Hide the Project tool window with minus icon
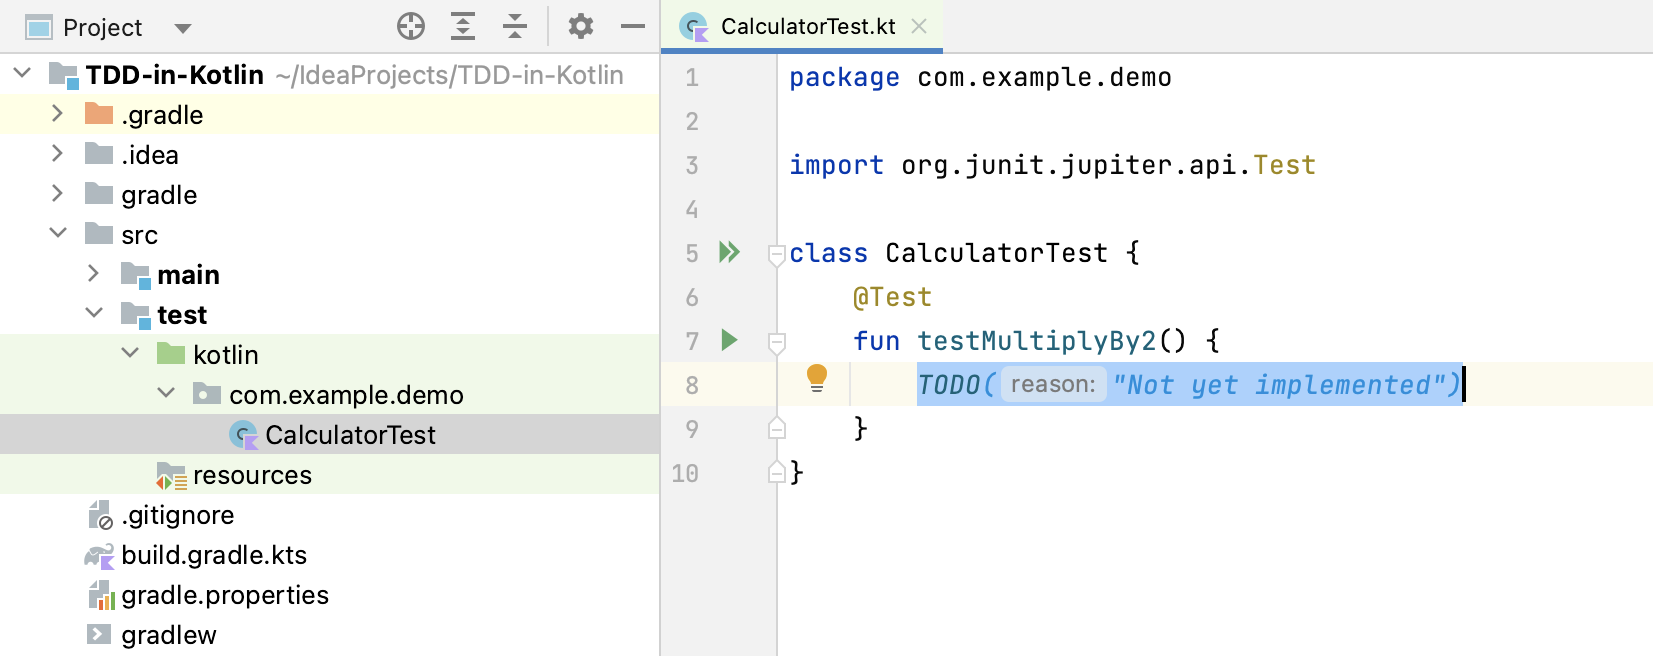 [632, 26]
